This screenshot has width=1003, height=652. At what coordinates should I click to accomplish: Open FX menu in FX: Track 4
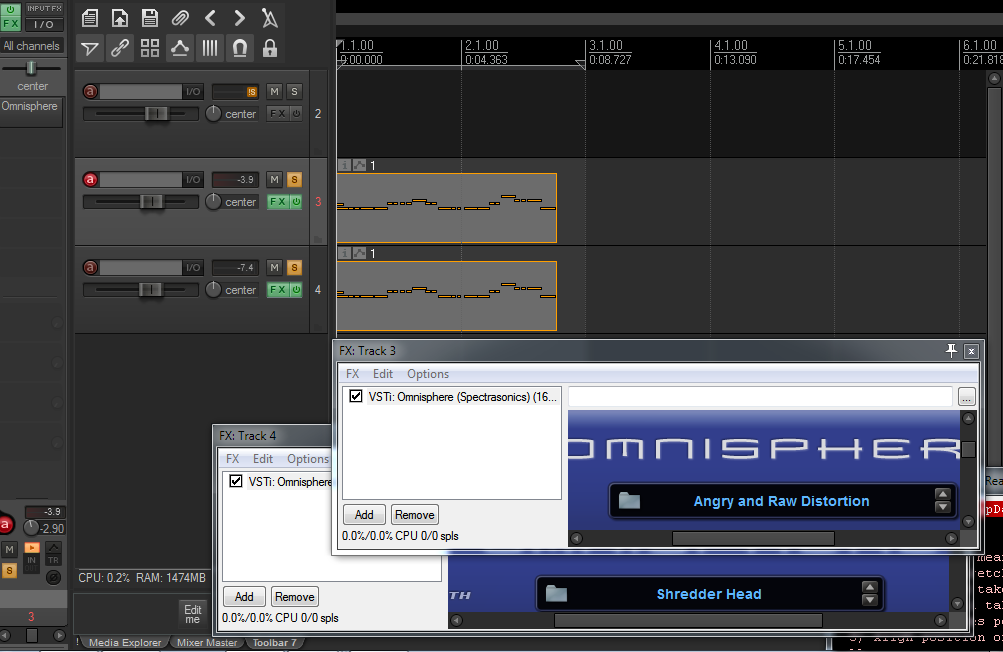pyautogui.click(x=232, y=459)
